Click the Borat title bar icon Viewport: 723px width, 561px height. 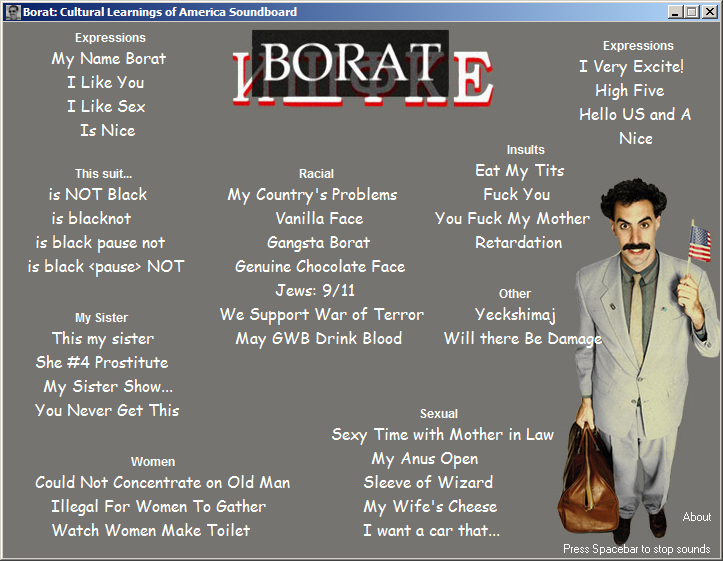coord(13,12)
